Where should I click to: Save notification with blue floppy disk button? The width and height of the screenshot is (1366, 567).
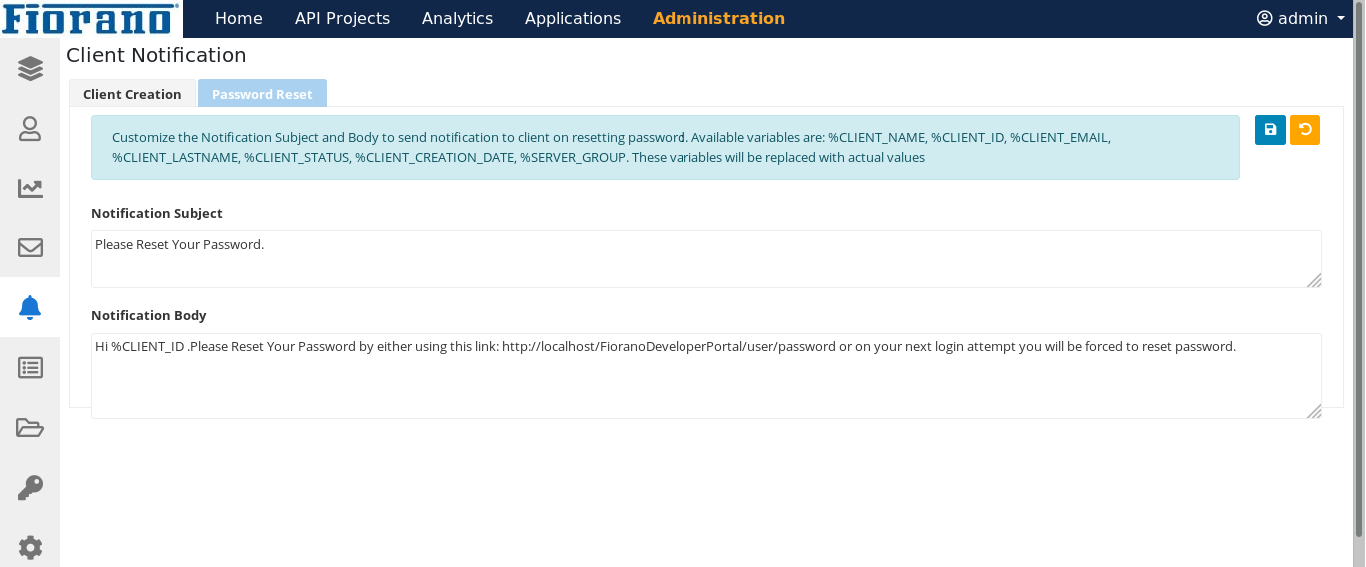1270,130
